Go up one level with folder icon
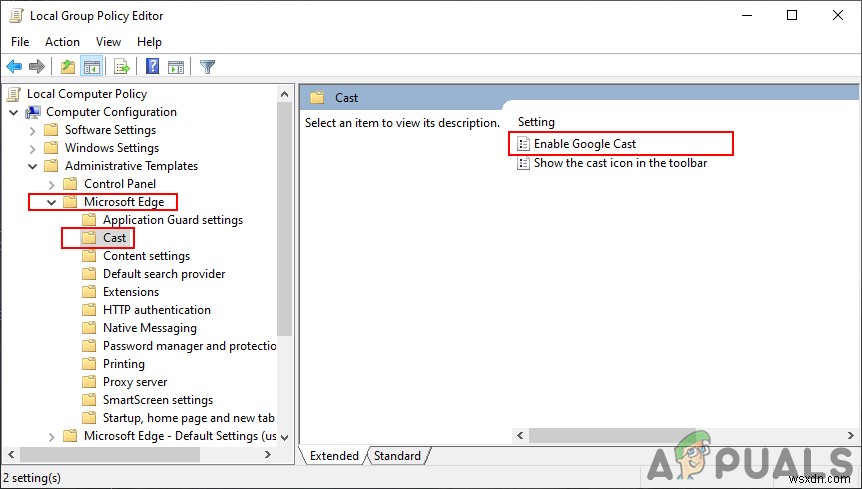This screenshot has height=489, width=862. (68, 67)
